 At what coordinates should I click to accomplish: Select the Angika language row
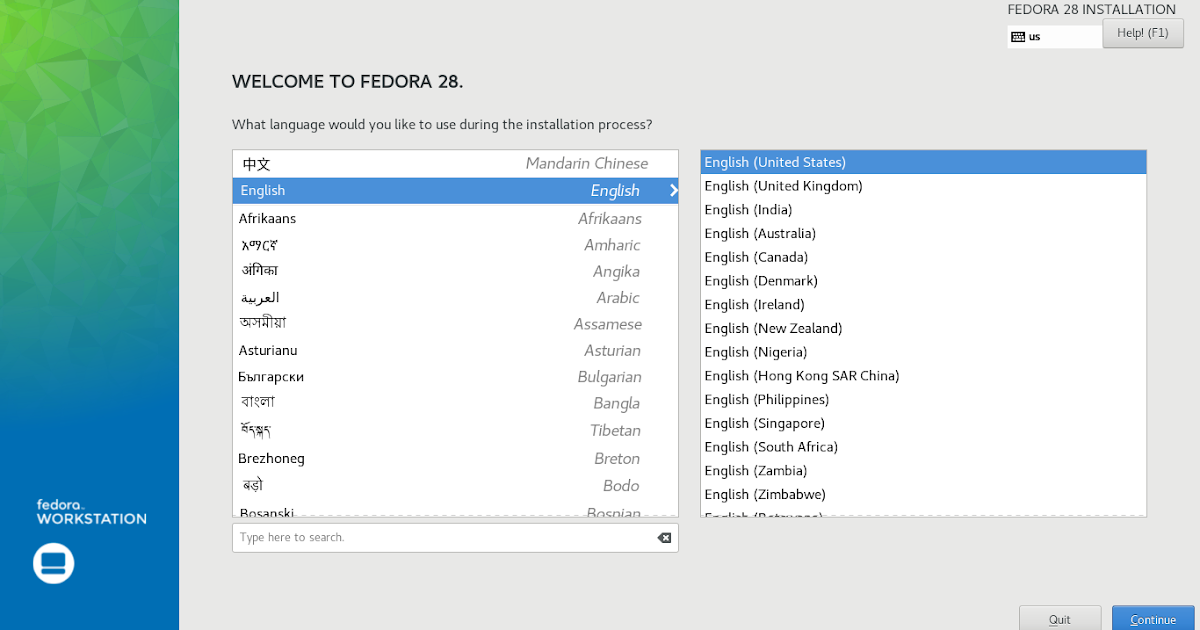coord(455,271)
